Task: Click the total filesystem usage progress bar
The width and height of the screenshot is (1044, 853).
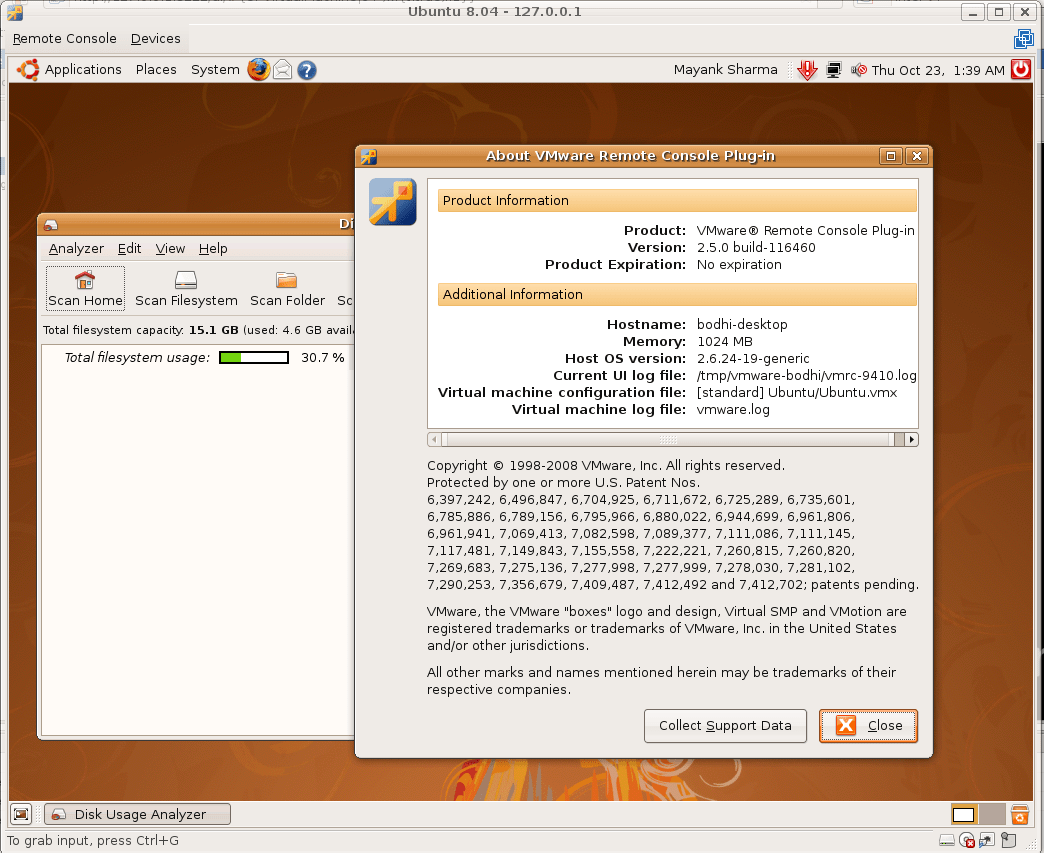Action: coord(254,358)
